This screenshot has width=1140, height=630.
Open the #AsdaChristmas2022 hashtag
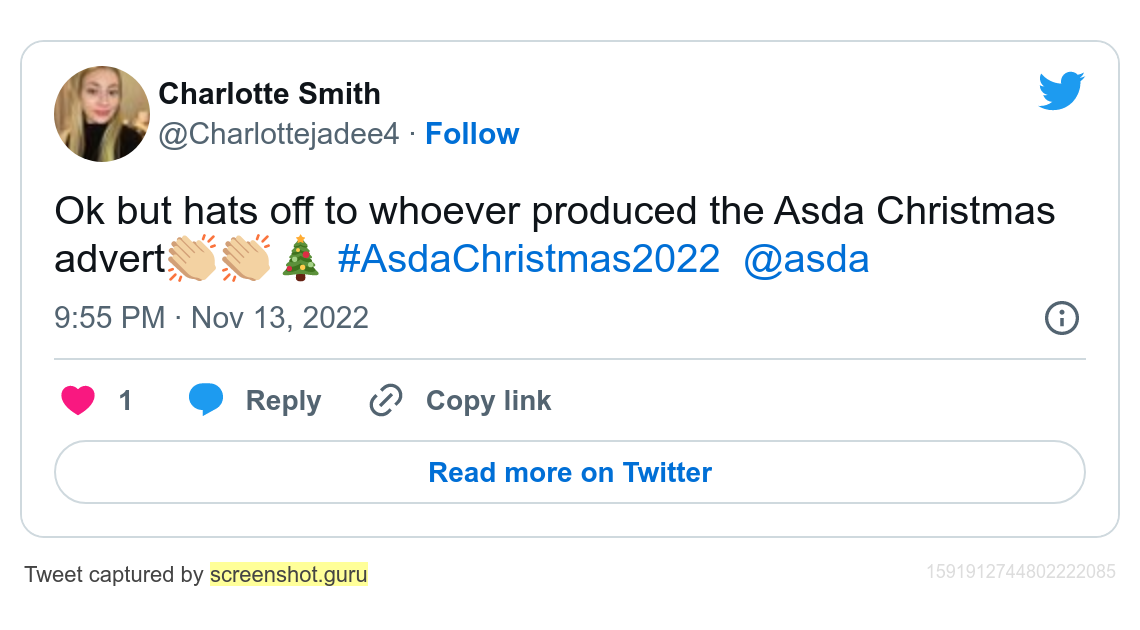tap(528, 259)
